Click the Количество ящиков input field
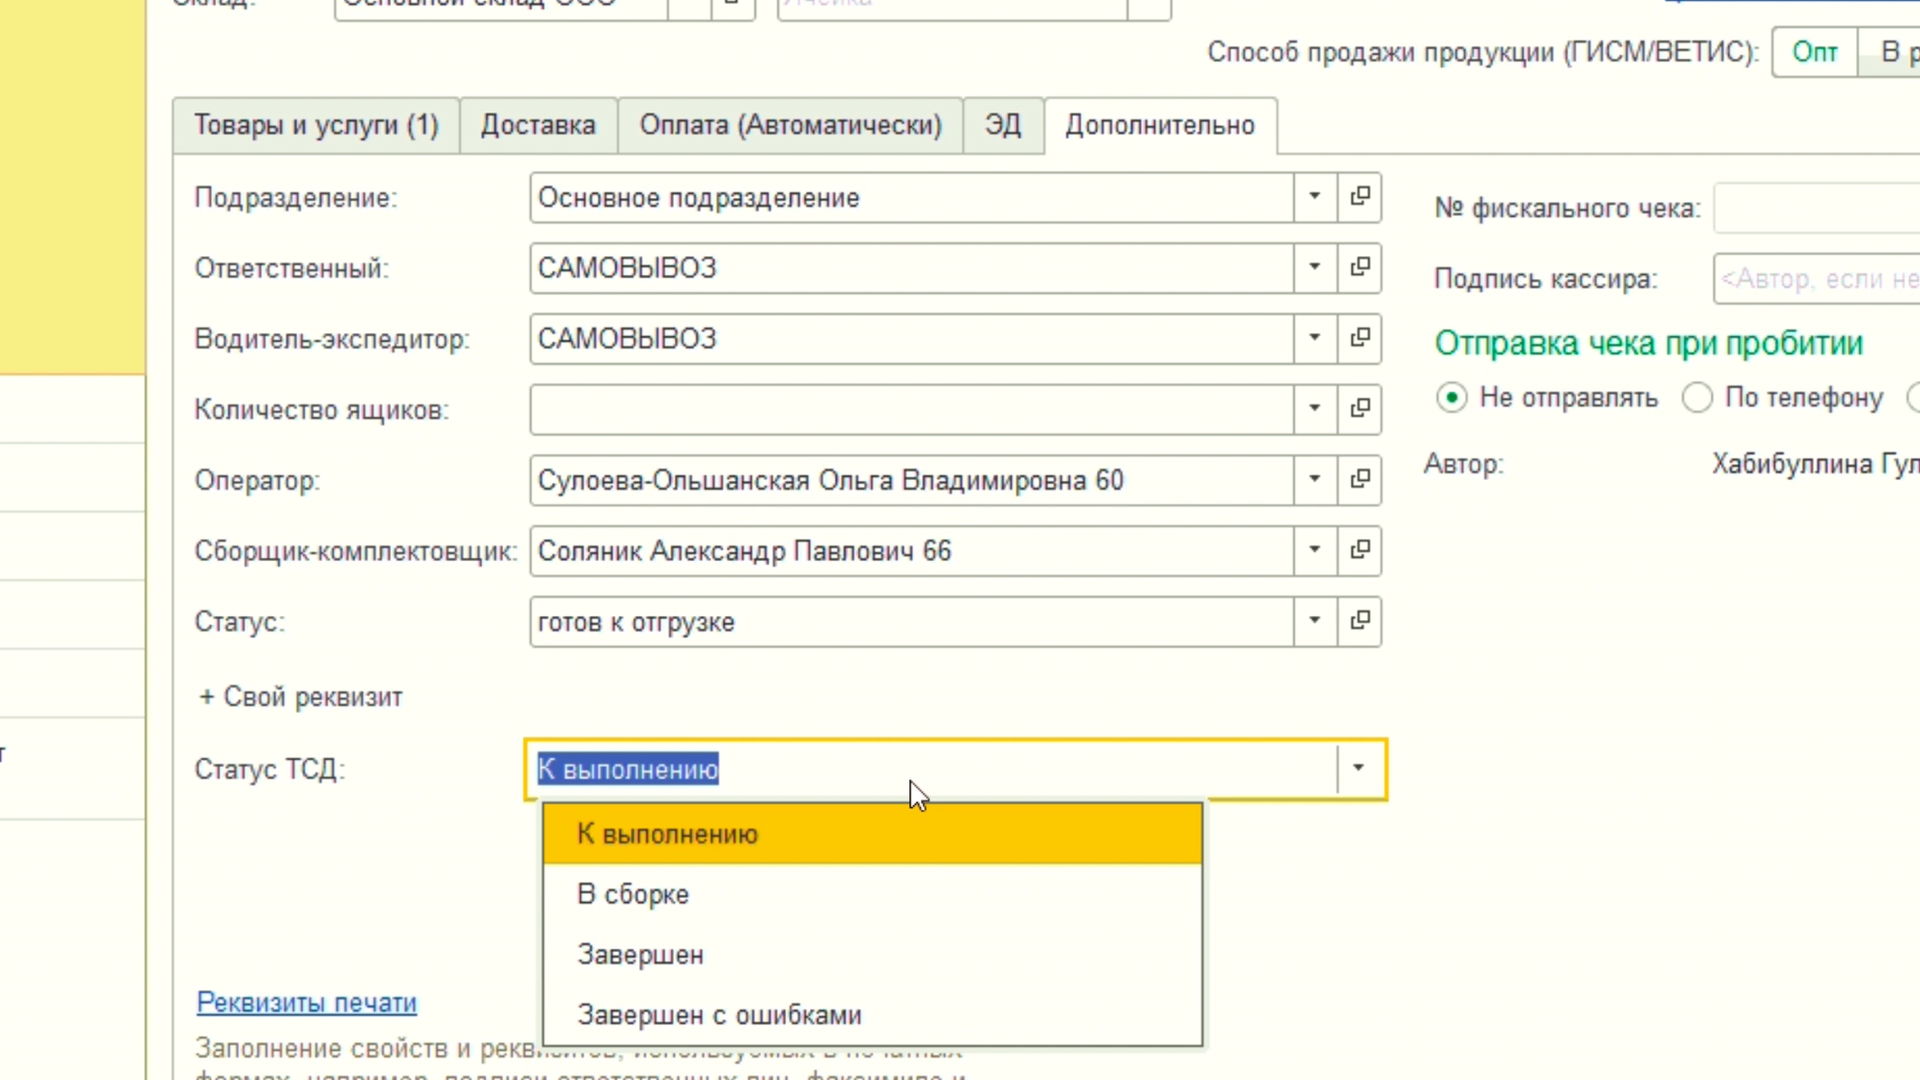This screenshot has height=1080, width=1920. coord(912,409)
